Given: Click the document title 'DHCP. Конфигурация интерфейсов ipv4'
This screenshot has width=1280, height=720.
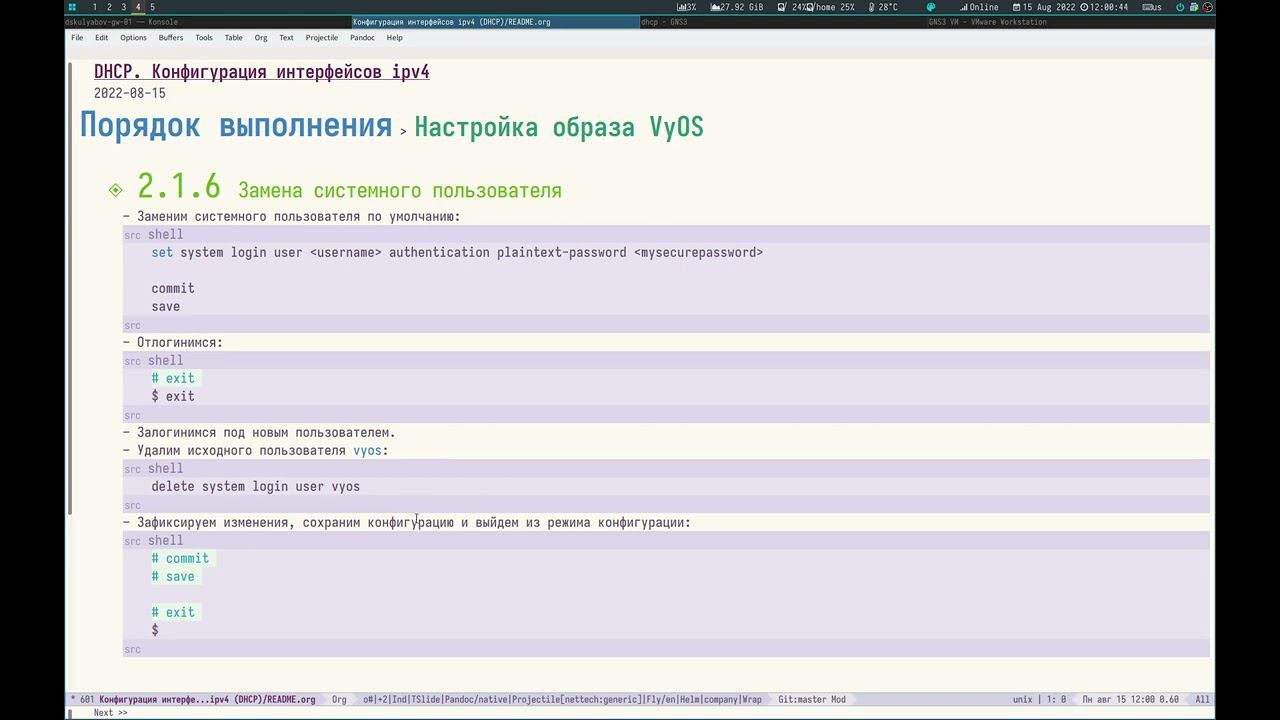Looking at the screenshot, I should tap(262, 72).
